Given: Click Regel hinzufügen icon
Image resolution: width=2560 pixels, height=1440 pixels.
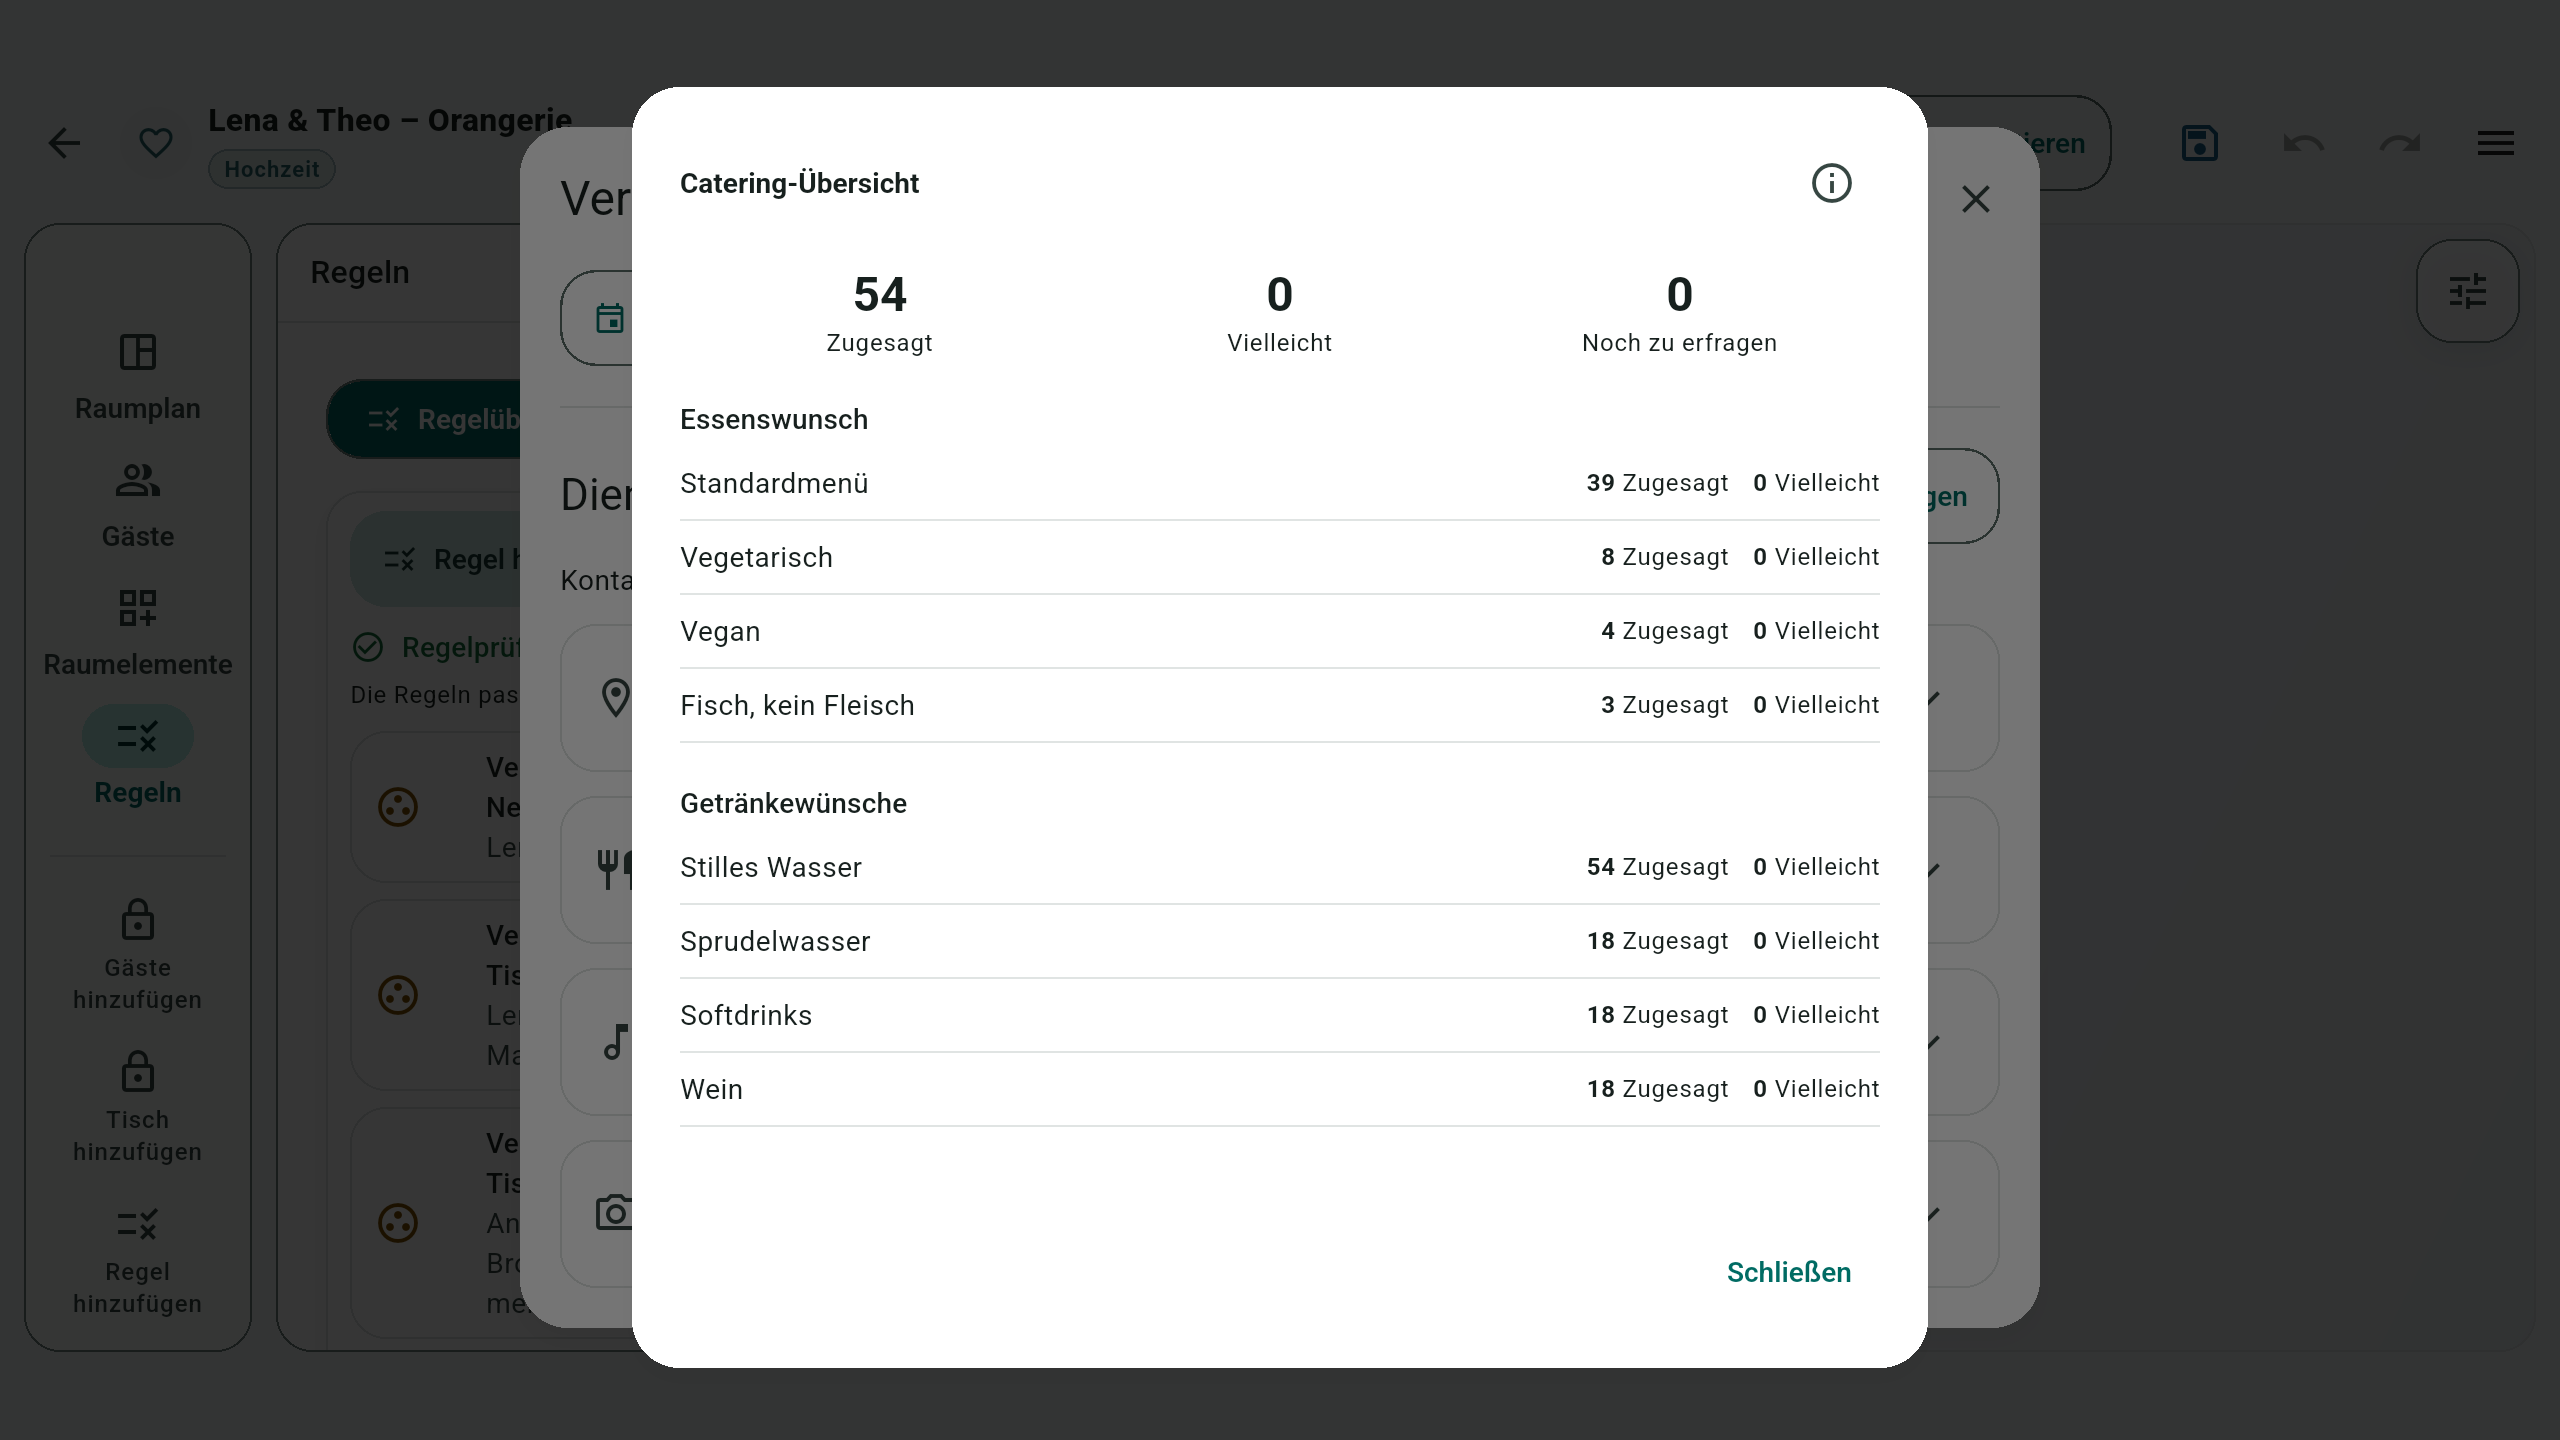Looking at the screenshot, I should (x=138, y=1223).
